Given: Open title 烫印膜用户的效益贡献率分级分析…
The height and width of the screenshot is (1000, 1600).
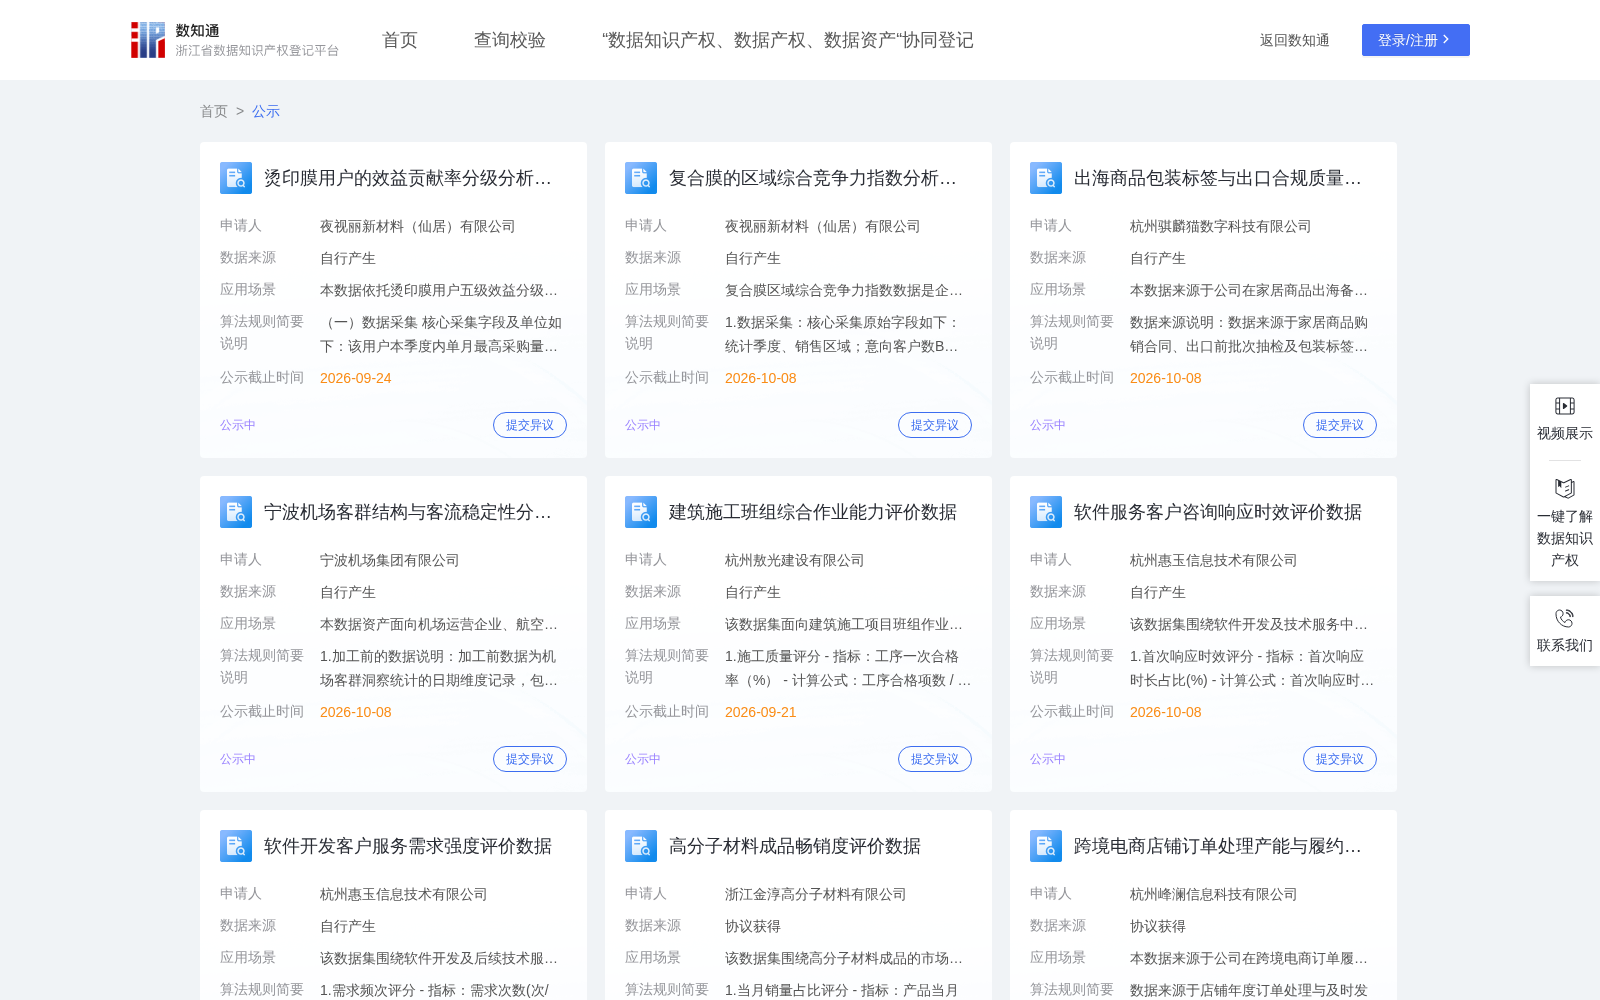Looking at the screenshot, I should point(408,178).
